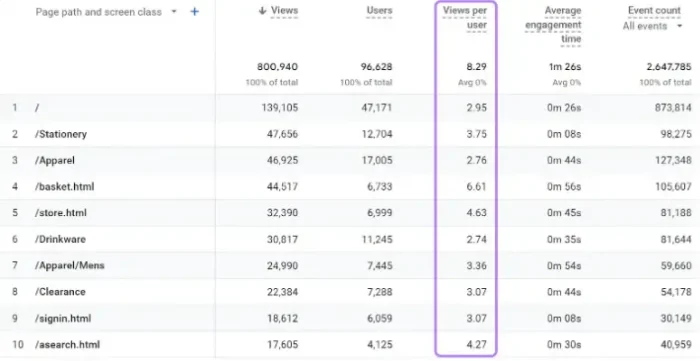Click views value 47,656 for /Stationery
The width and height of the screenshot is (700, 361).
[x=282, y=134]
